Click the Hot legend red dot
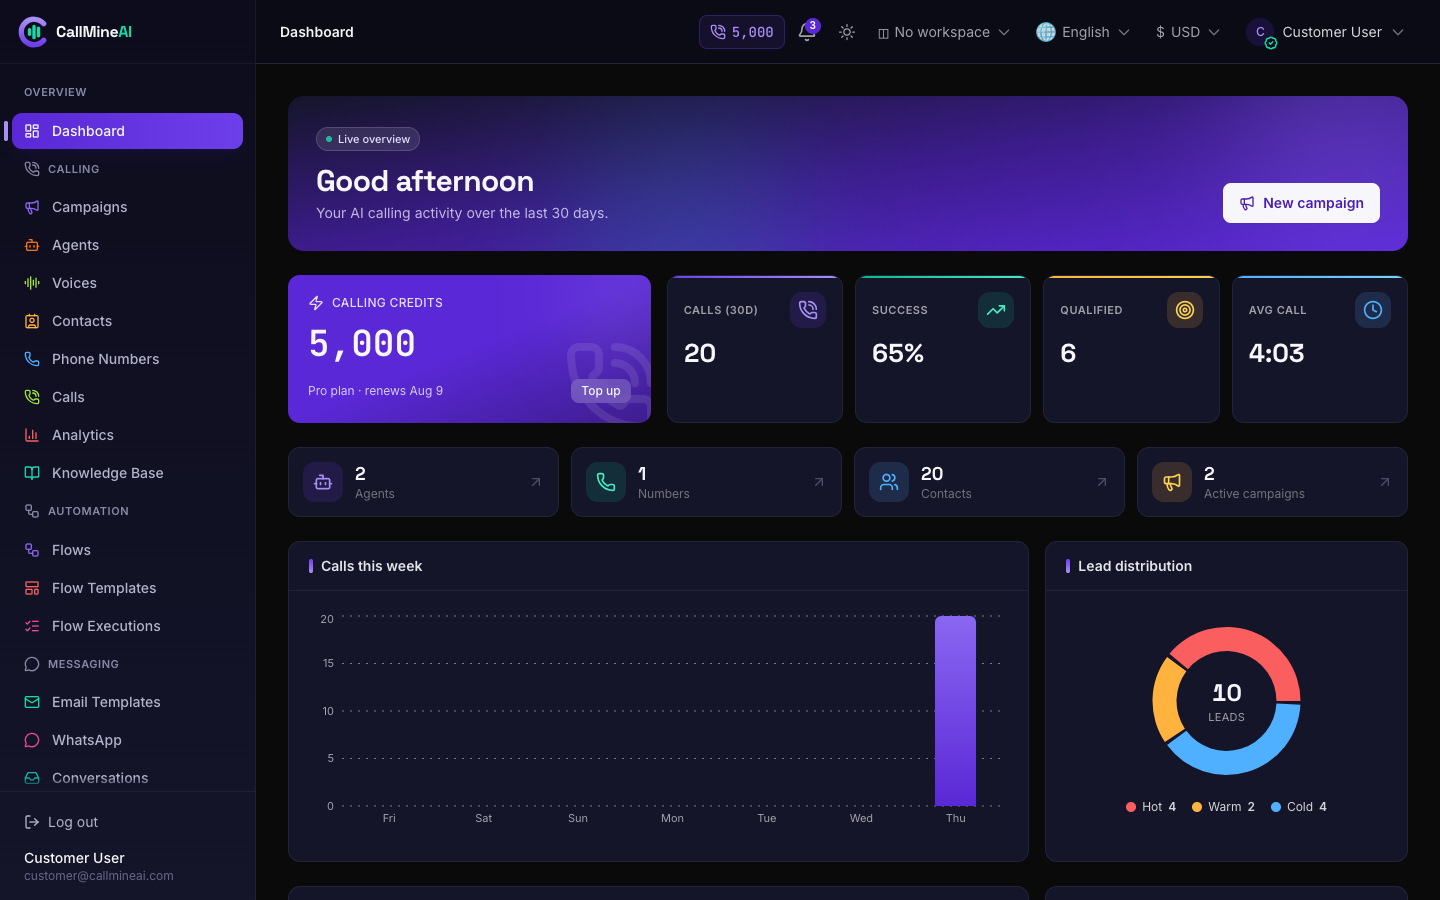 click(x=1131, y=807)
